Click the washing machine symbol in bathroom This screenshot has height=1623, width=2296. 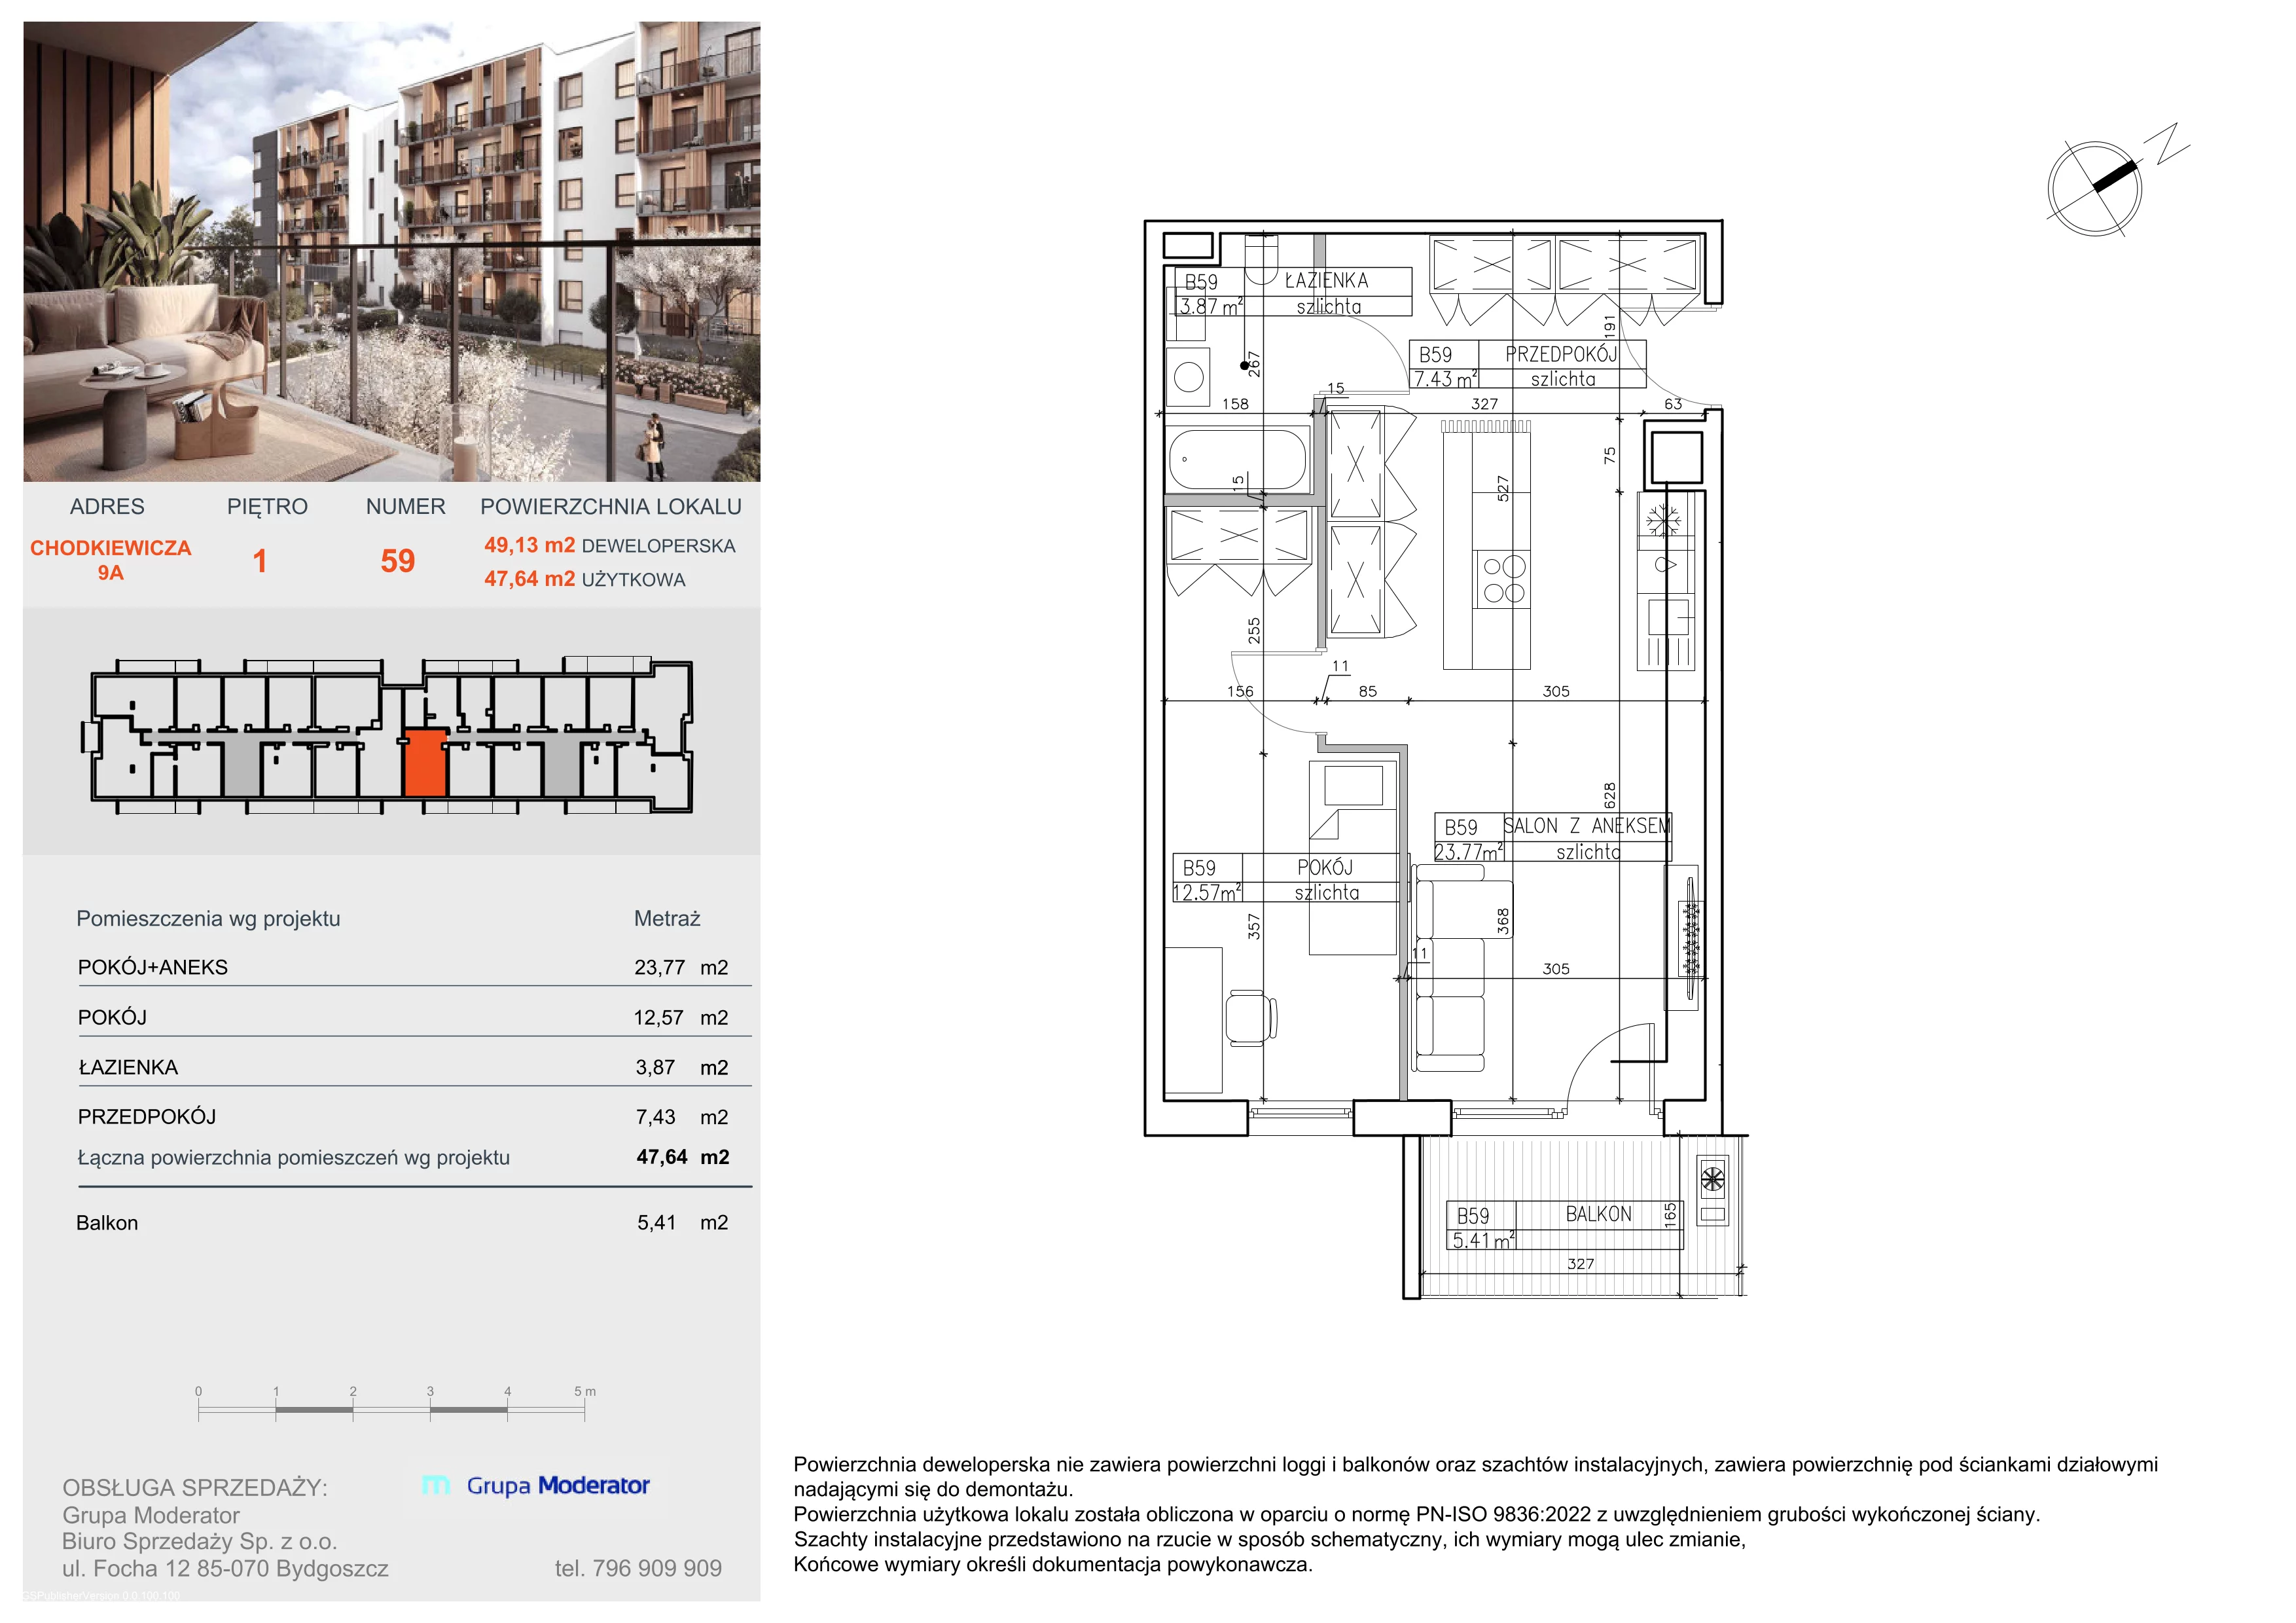point(1189,377)
